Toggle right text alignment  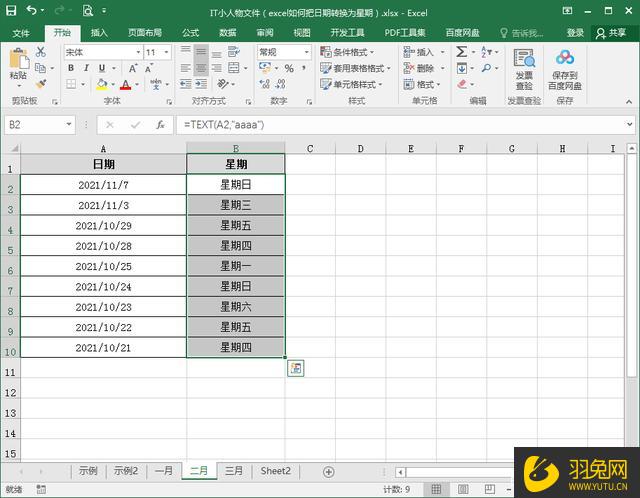[x=217, y=68]
